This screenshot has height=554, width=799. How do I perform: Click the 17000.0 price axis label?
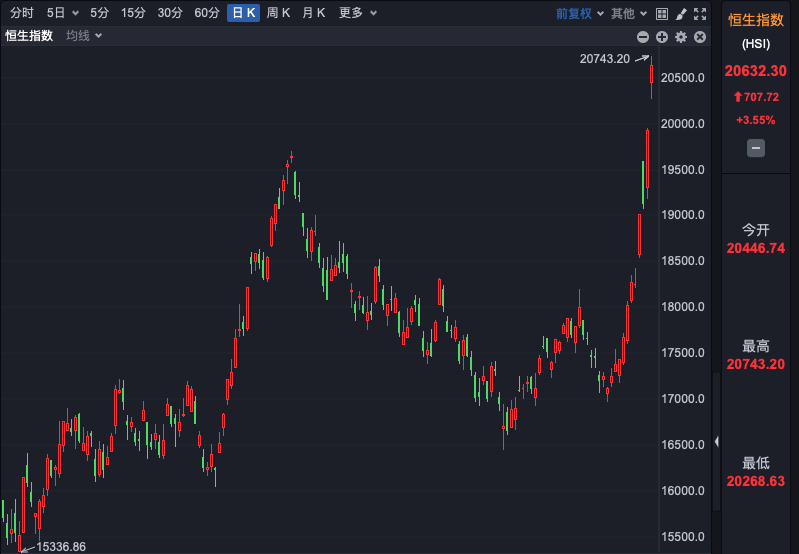click(683, 399)
